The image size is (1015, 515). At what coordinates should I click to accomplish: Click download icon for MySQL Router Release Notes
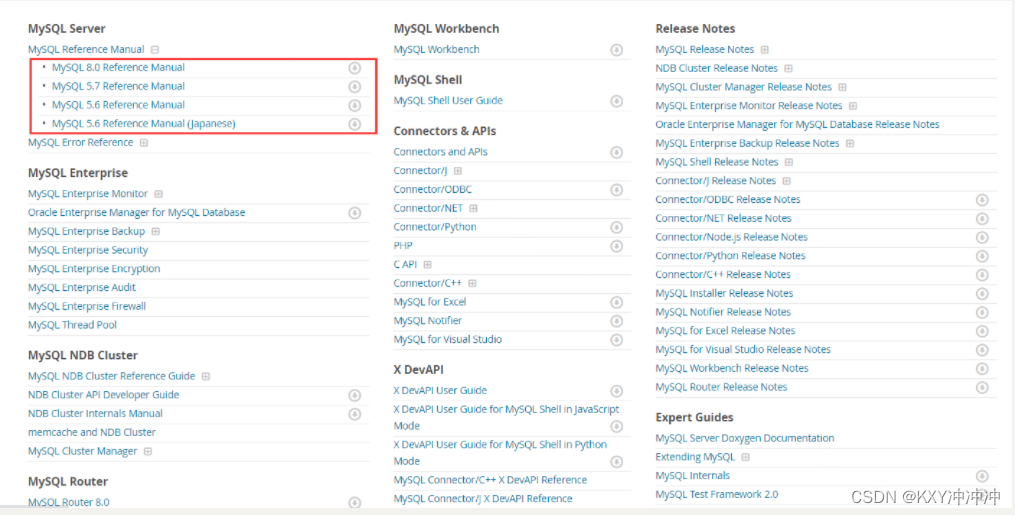tap(982, 388)
